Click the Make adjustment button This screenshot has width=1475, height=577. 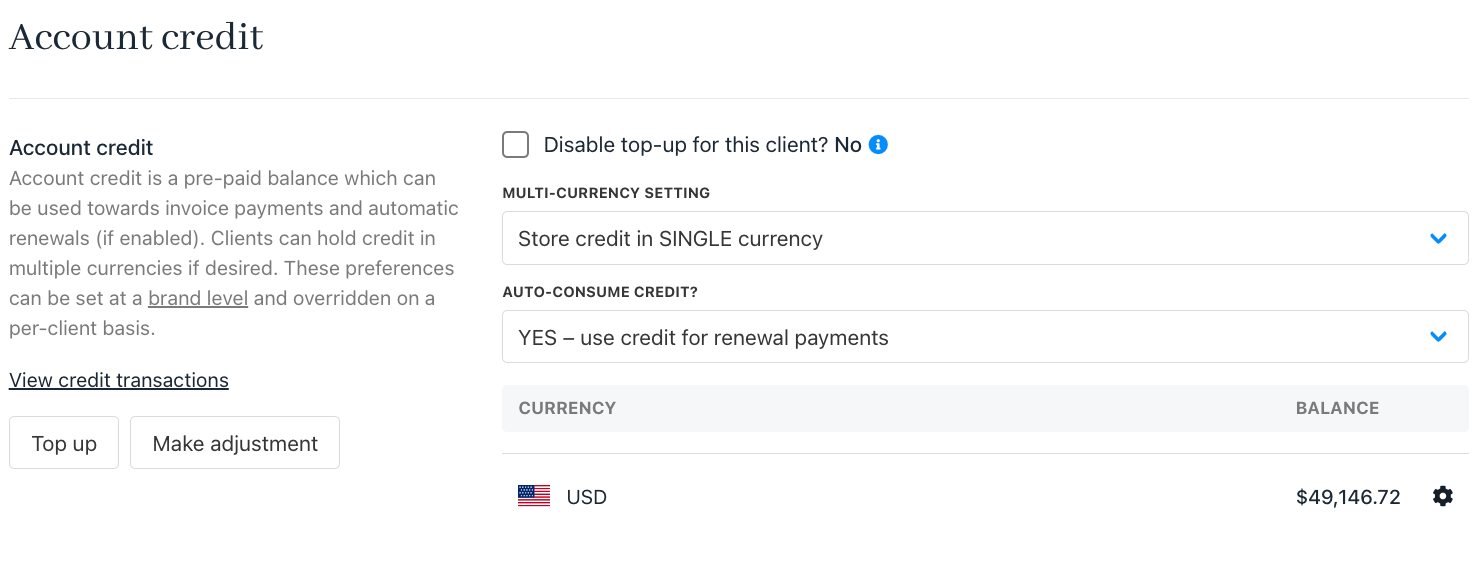tap(235, 443)
